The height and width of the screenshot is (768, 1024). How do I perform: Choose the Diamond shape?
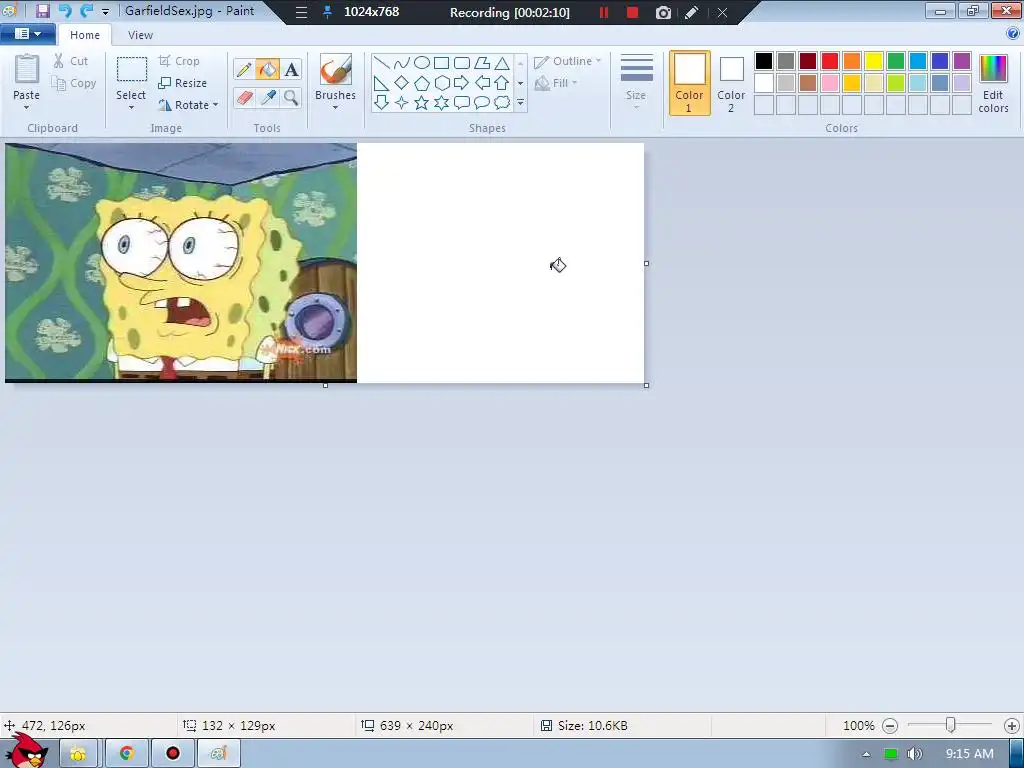(402, 83)
